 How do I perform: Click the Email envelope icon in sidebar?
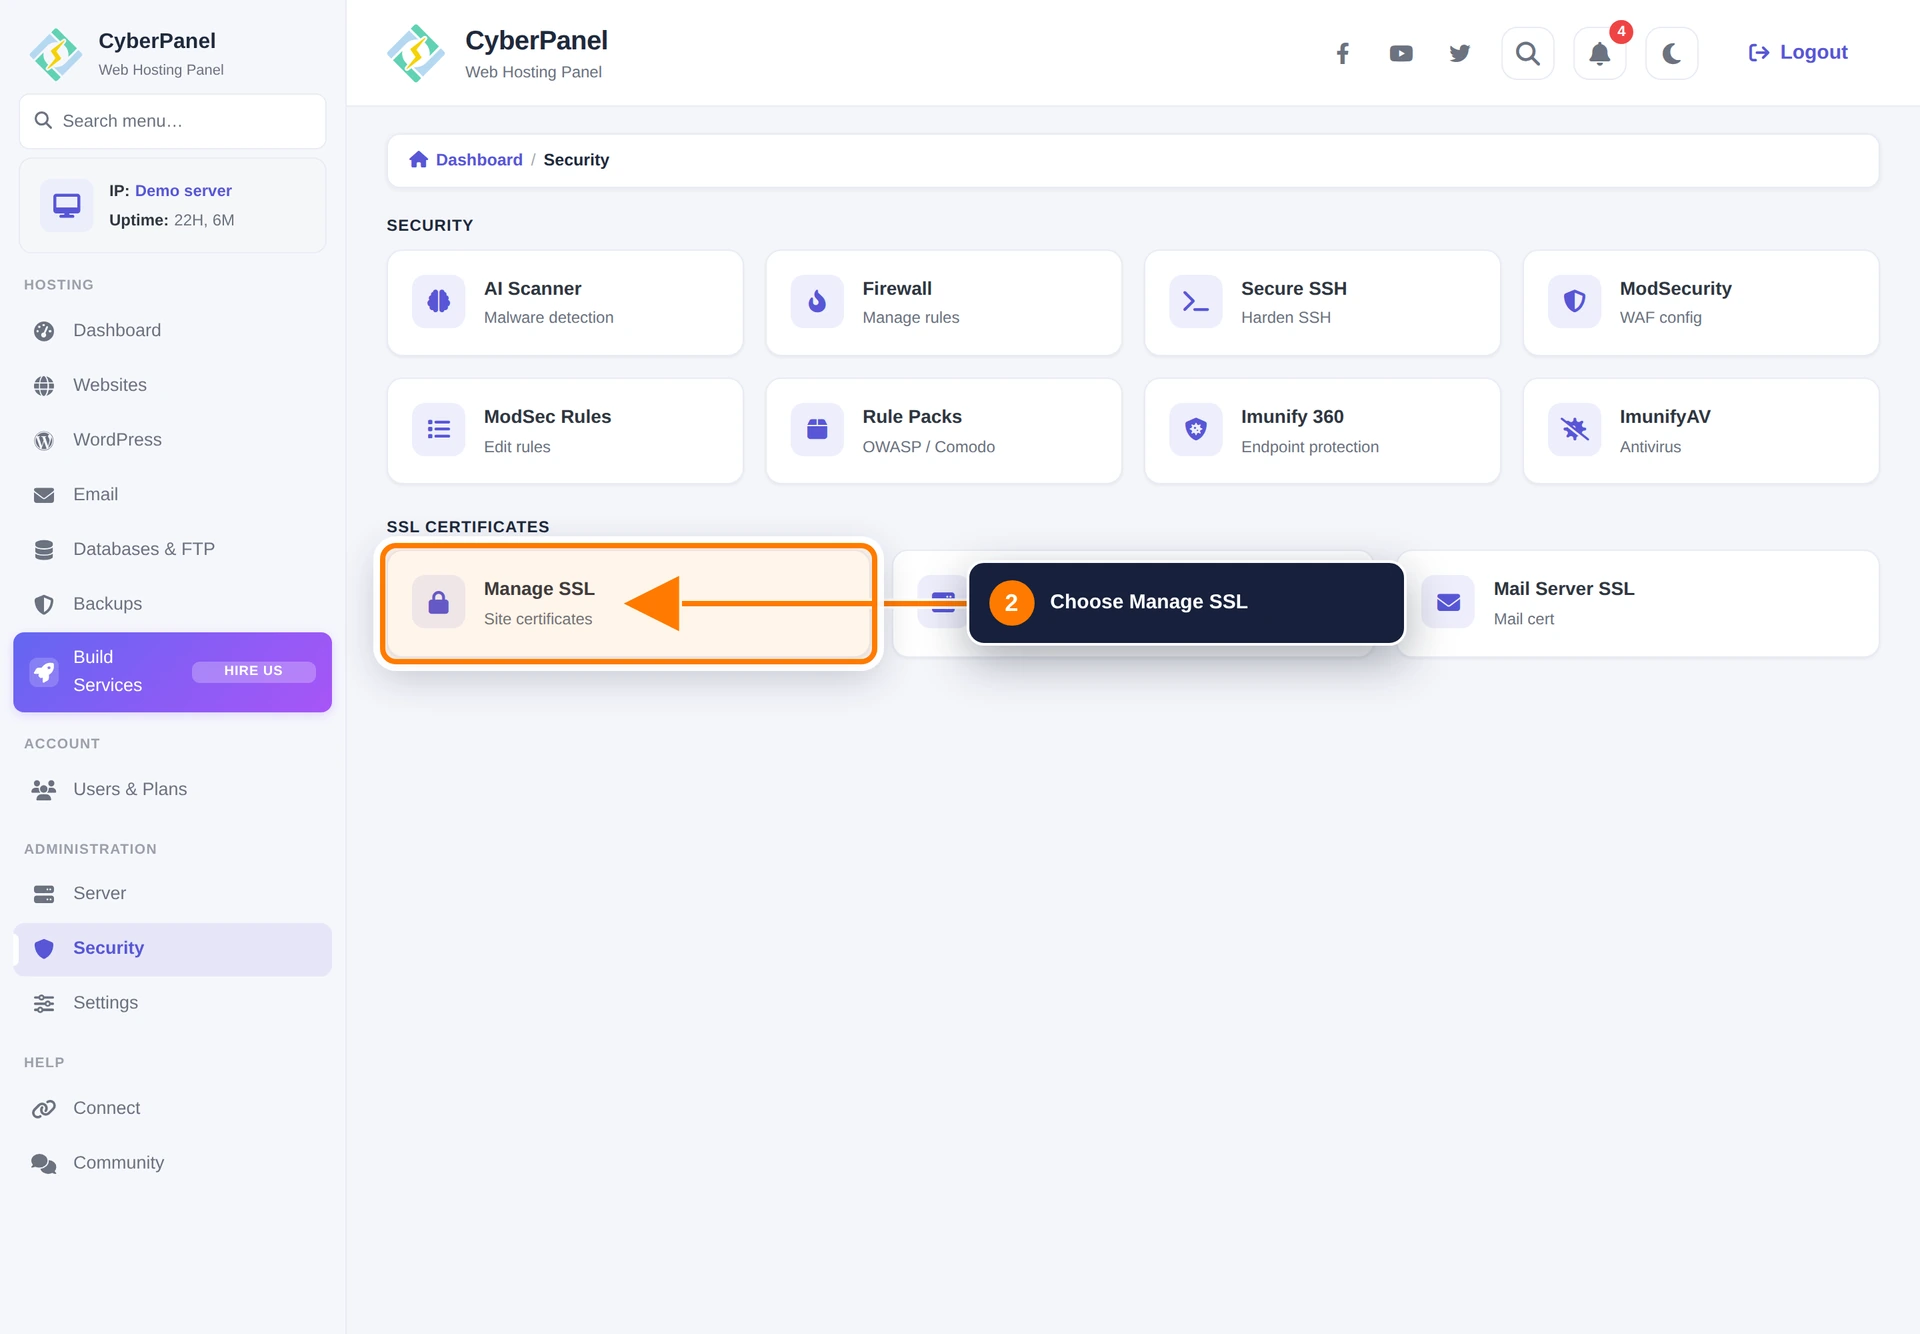tap(44, 496)
